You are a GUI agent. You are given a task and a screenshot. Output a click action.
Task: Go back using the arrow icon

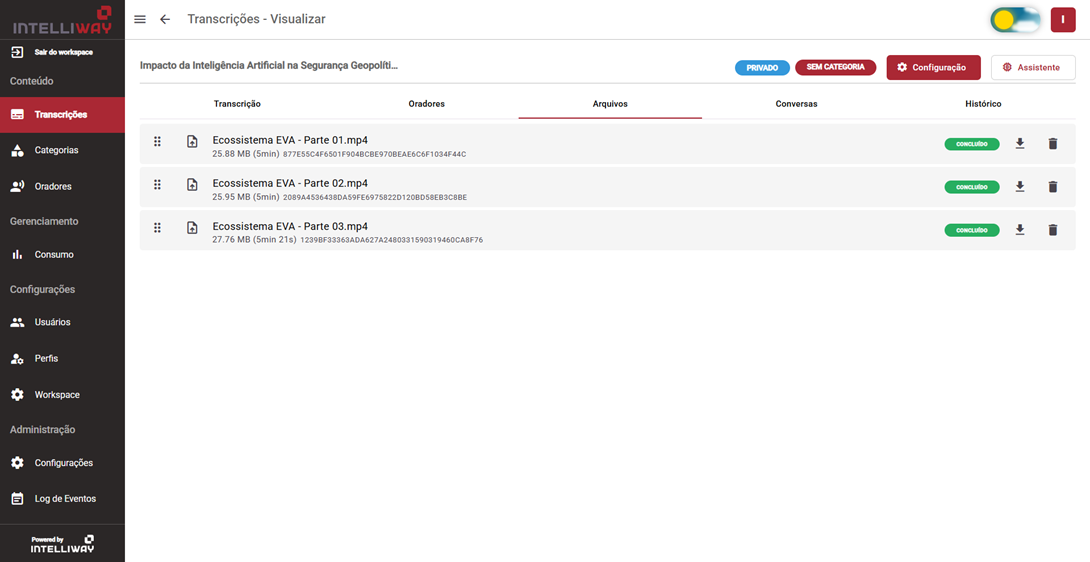pyautogui.click(x=165, y=20)
